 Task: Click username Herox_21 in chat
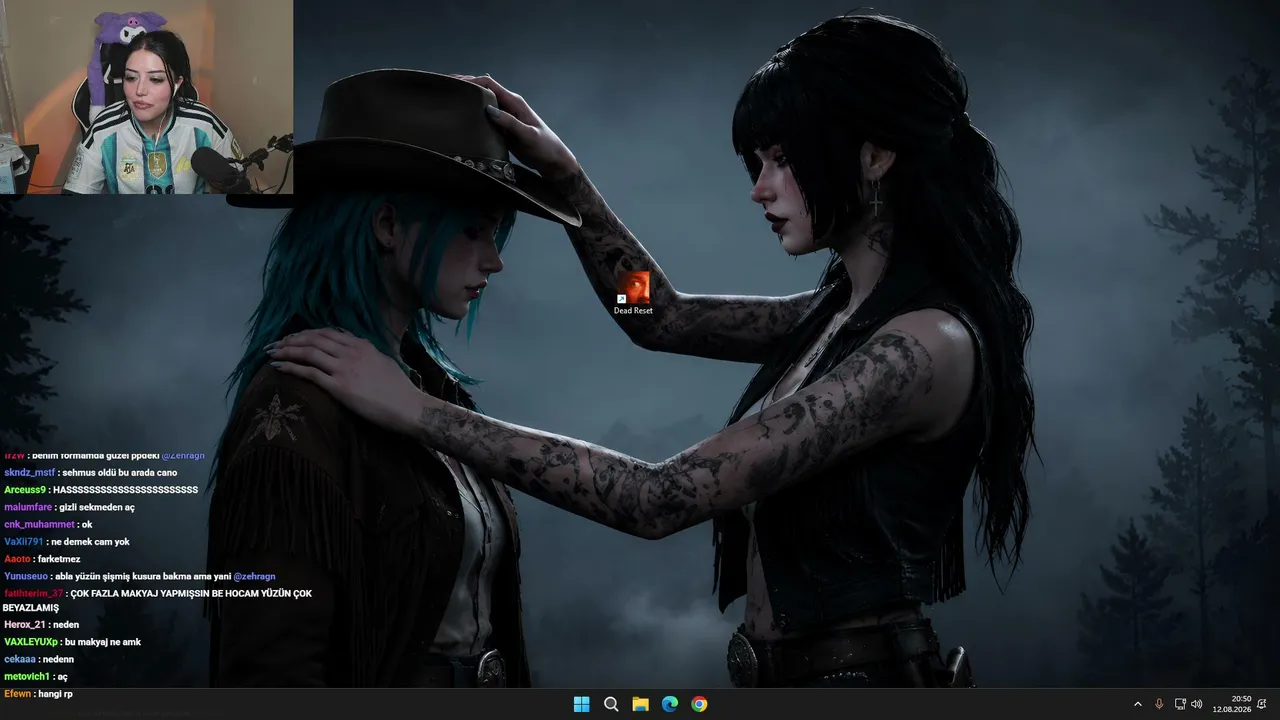pos(25,624)
